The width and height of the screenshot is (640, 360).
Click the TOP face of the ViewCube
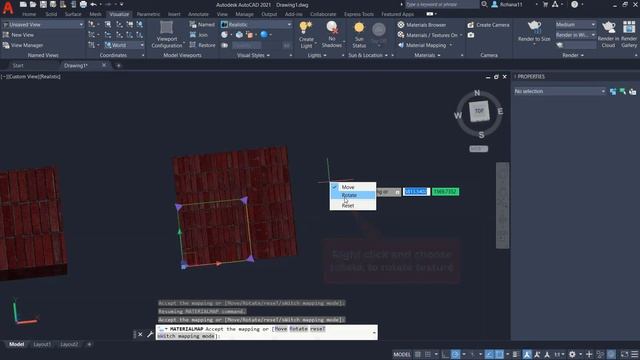(479, 111)
